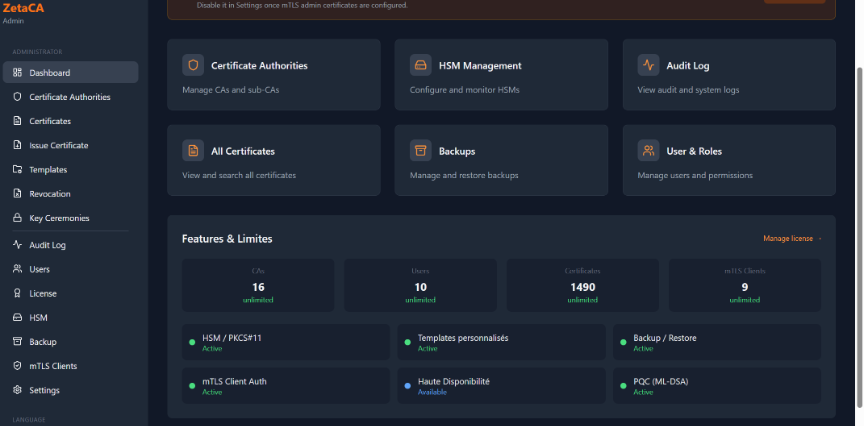864x426 pixels.
Task: Click the Backup archive icon in sidebar
Action: pos(17,342)
